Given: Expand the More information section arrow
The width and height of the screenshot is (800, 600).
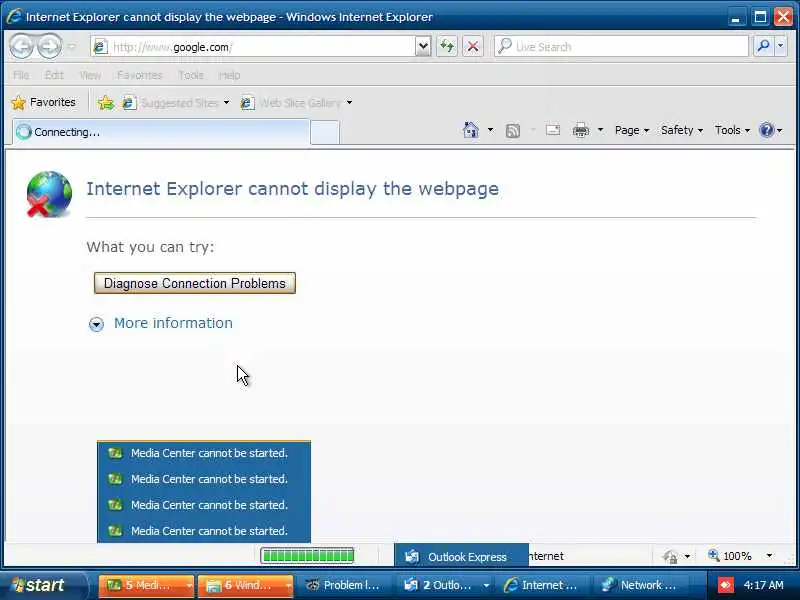Looking at the screenshot, I should [96, 324].
